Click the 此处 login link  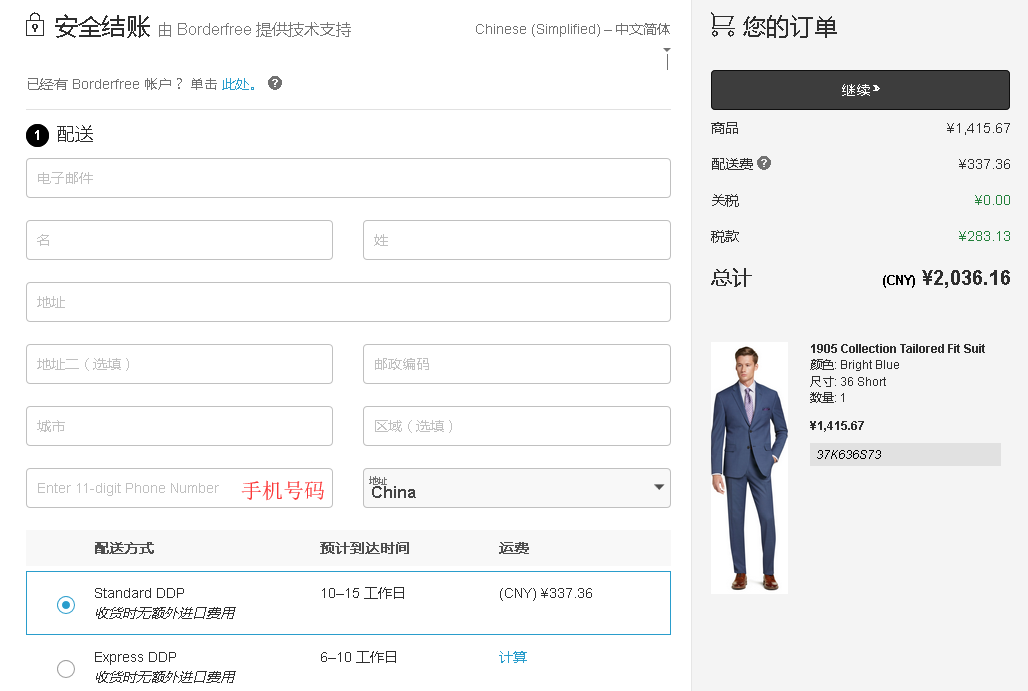235,84
